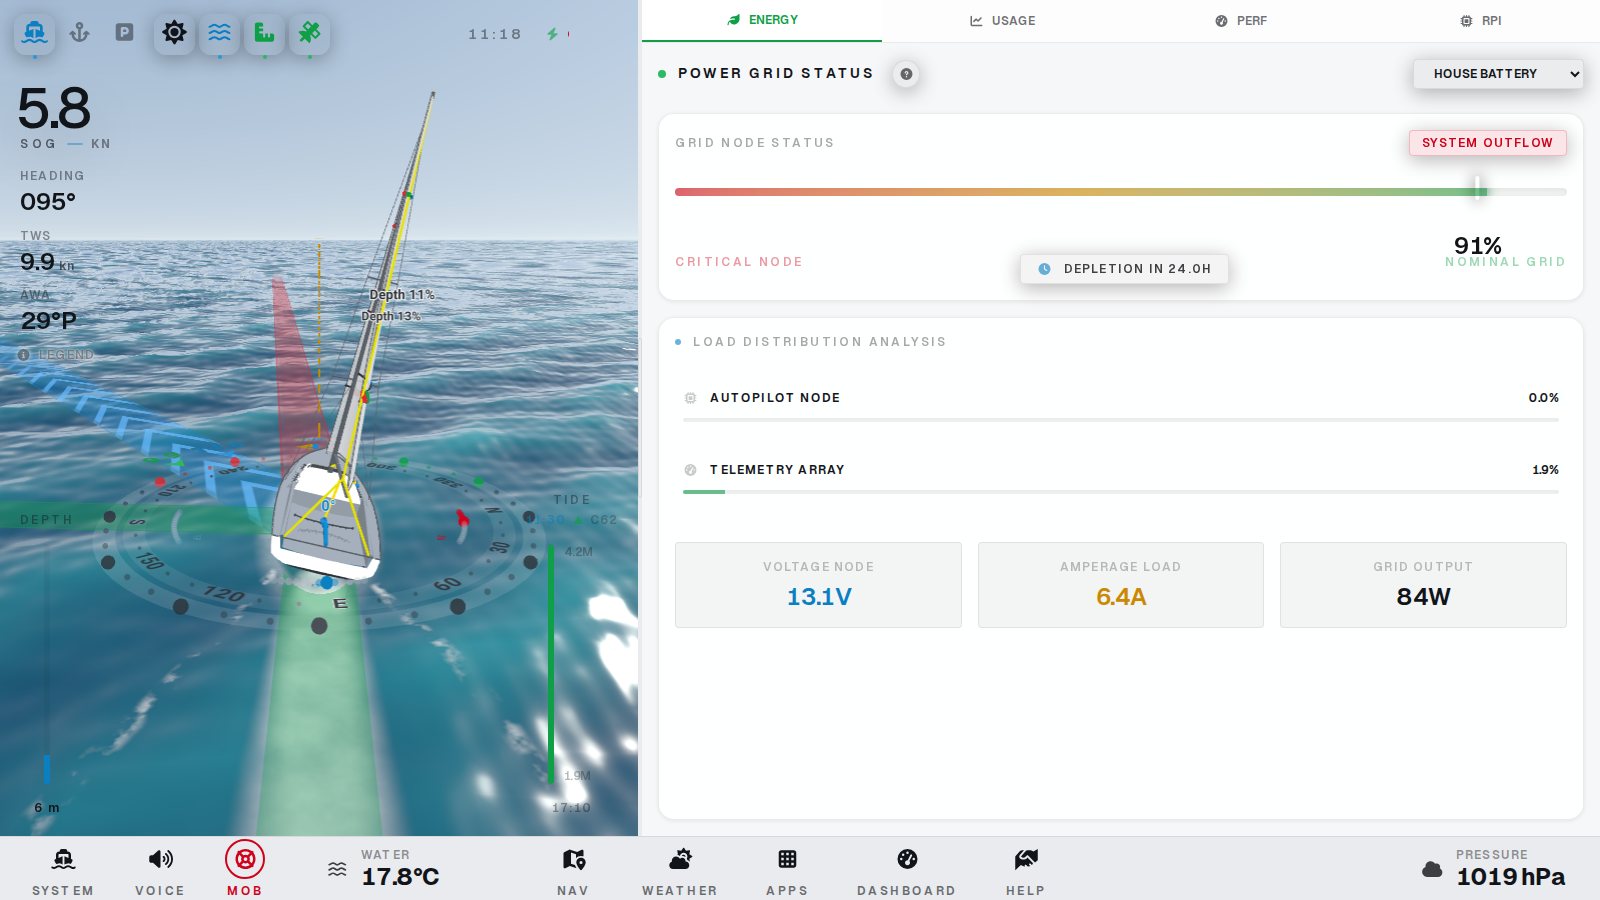Click the green satellite icon
Viewport: 1600px width, 900px height.
[310, 33]
